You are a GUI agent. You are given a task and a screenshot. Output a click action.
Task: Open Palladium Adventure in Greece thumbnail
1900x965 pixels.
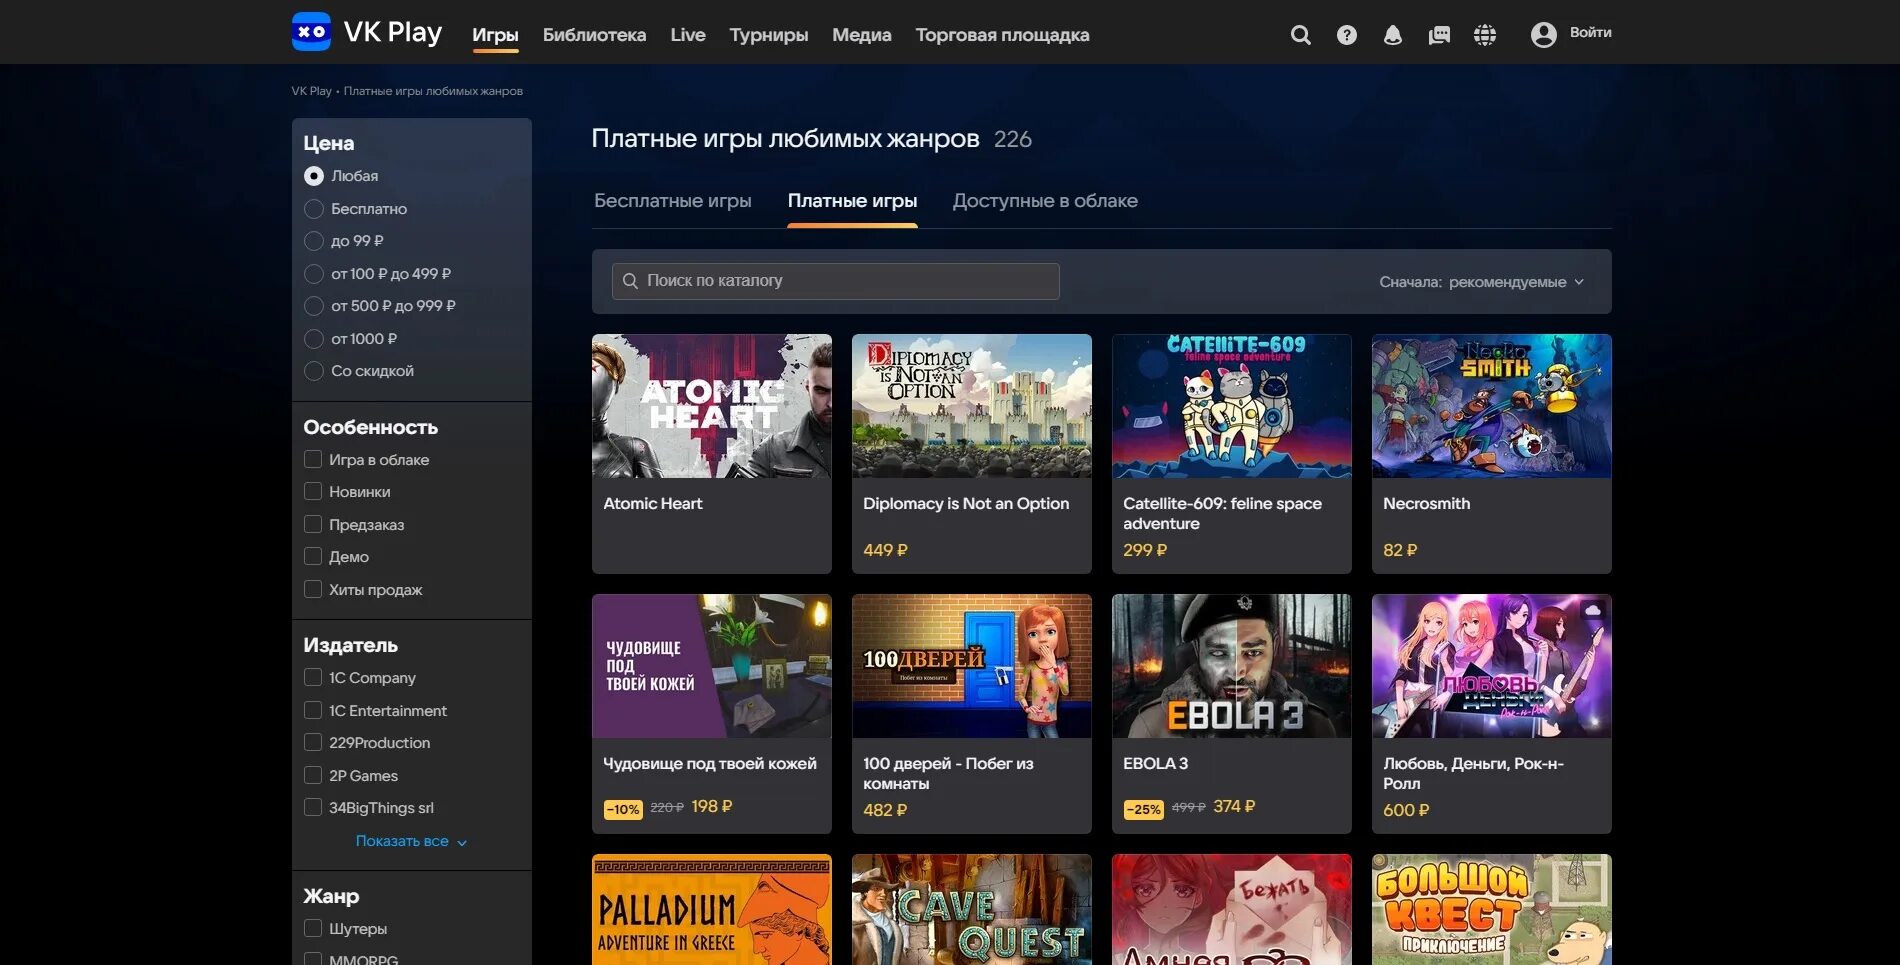(x=712, y=909)
